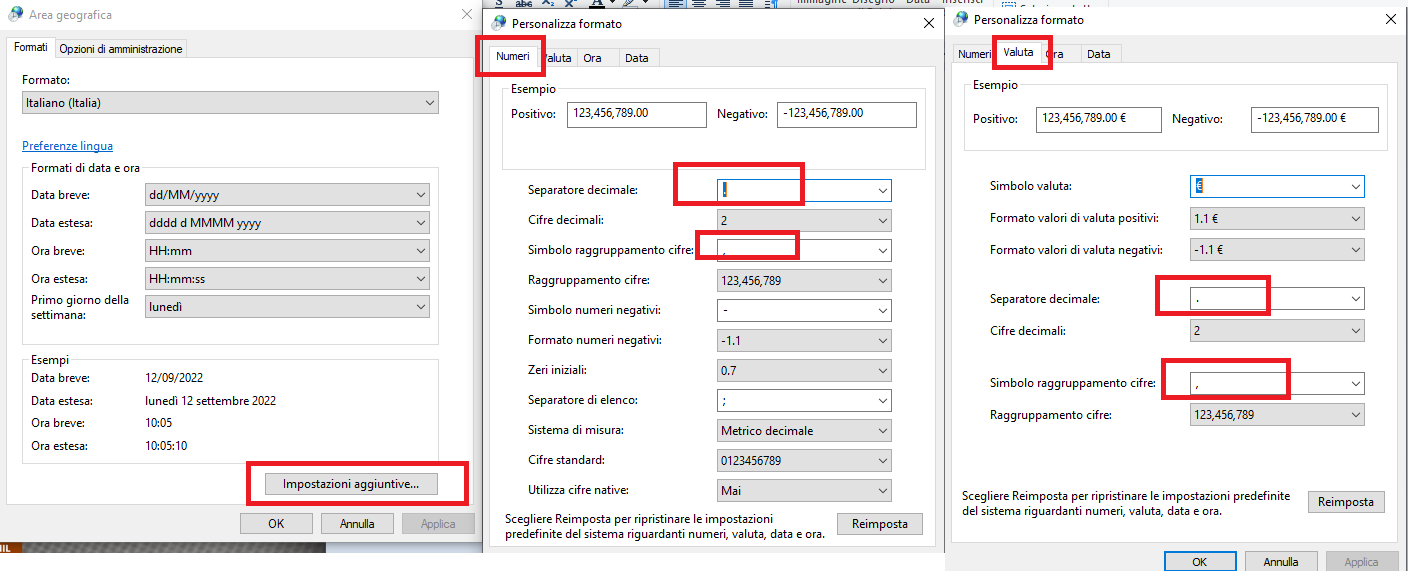Expand the Simbolo numeri negativi combo box
Screen dimensions: 1408x571
click(x=804, y=310)
